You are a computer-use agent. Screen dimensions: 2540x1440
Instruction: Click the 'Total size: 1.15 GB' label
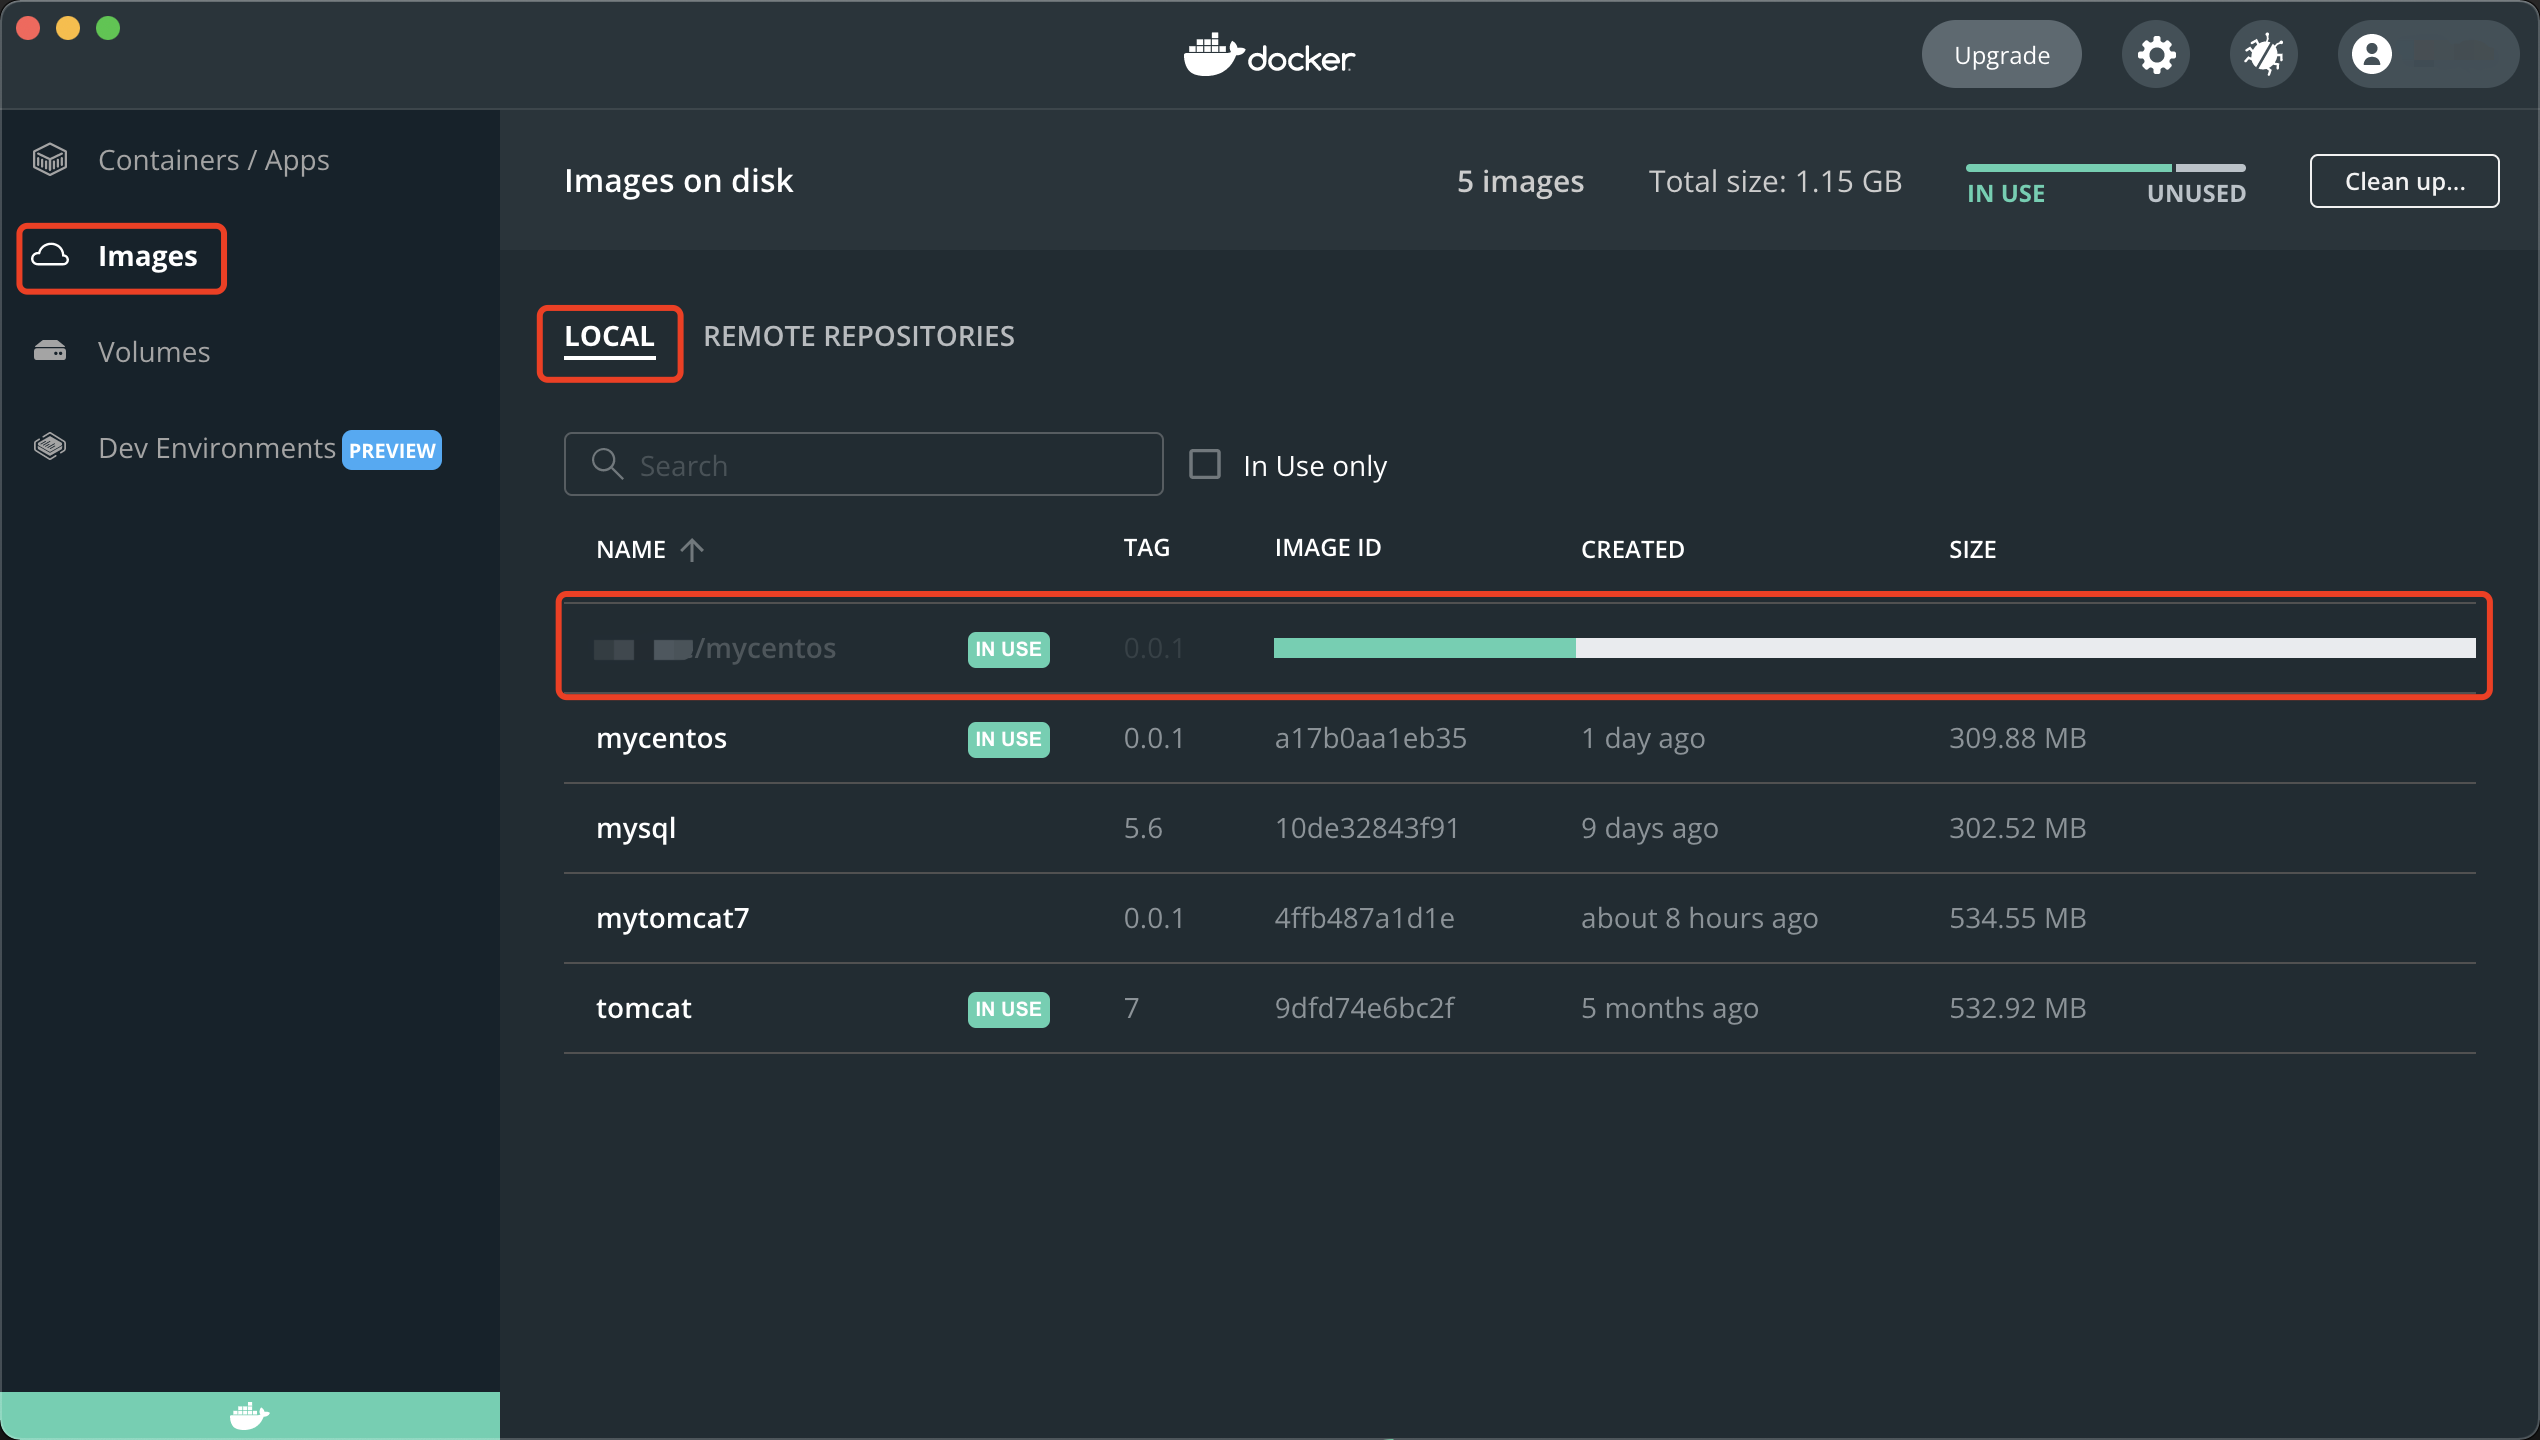pyautogui.click(x=1775, y=181)
